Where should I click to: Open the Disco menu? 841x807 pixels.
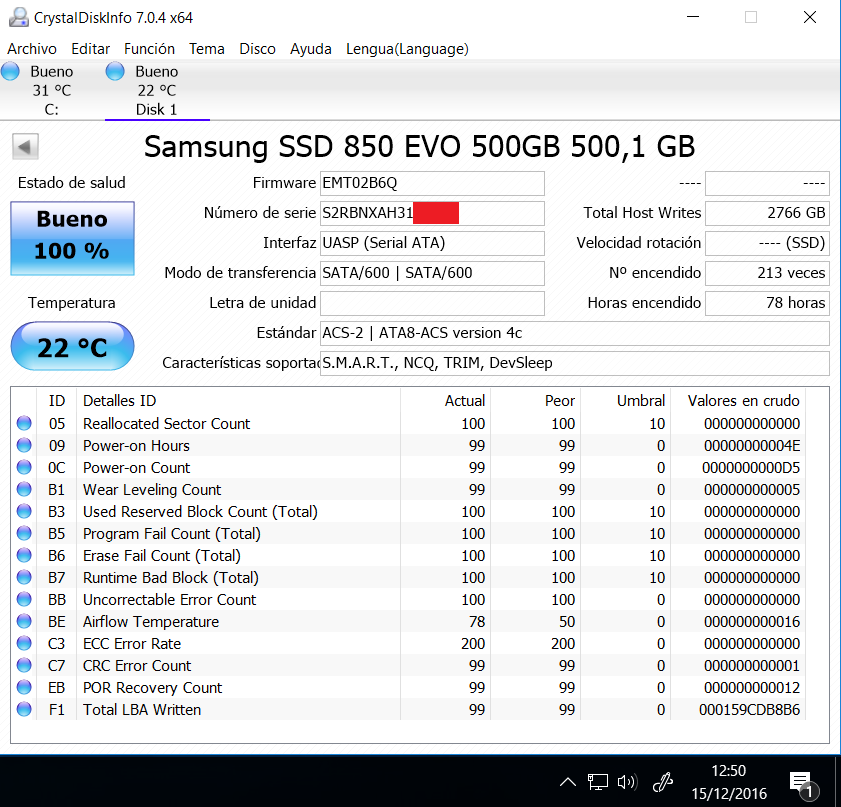[x=257, y=49]
